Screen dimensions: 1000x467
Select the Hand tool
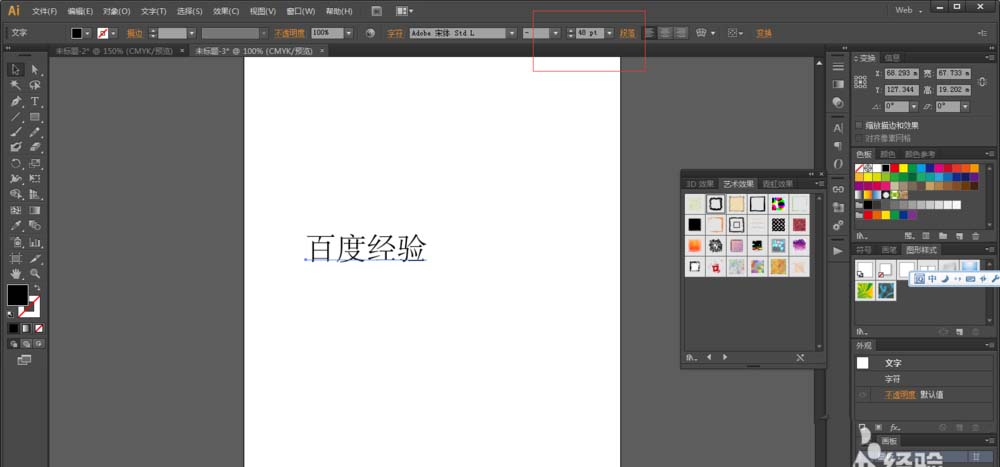pos(16,273)
